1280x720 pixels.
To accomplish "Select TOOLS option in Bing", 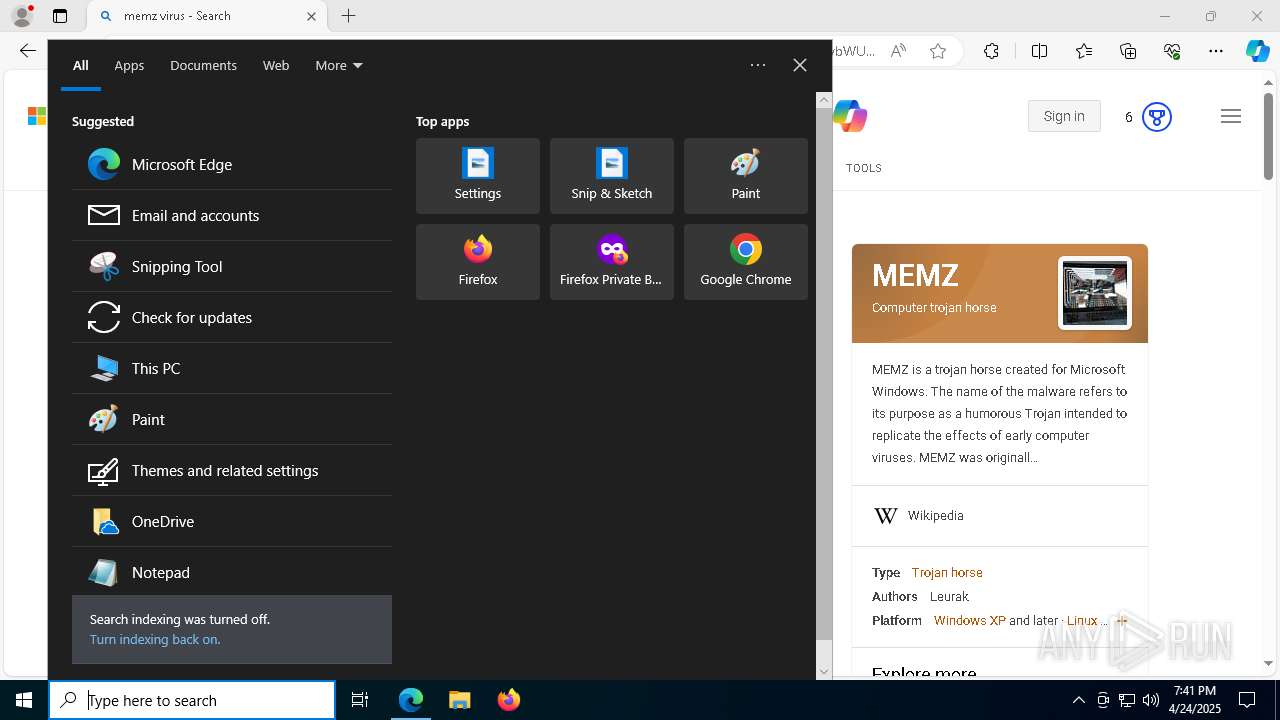I will tap(864, 168).
